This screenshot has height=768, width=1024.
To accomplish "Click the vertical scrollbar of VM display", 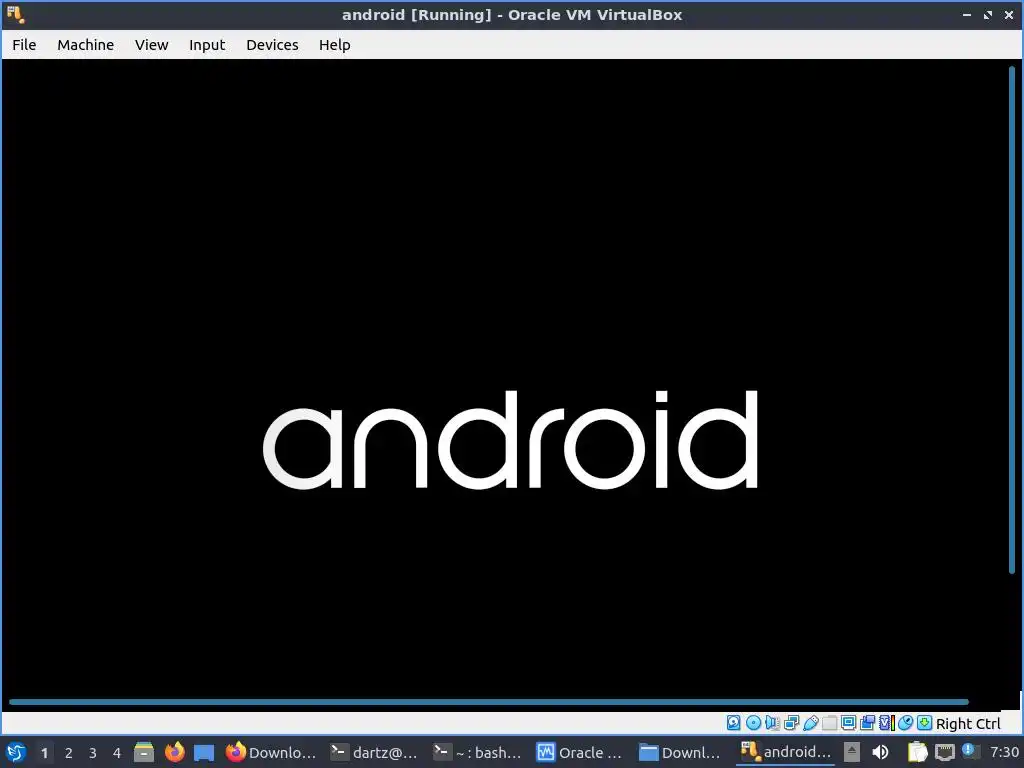I will tap(1012, 319).
